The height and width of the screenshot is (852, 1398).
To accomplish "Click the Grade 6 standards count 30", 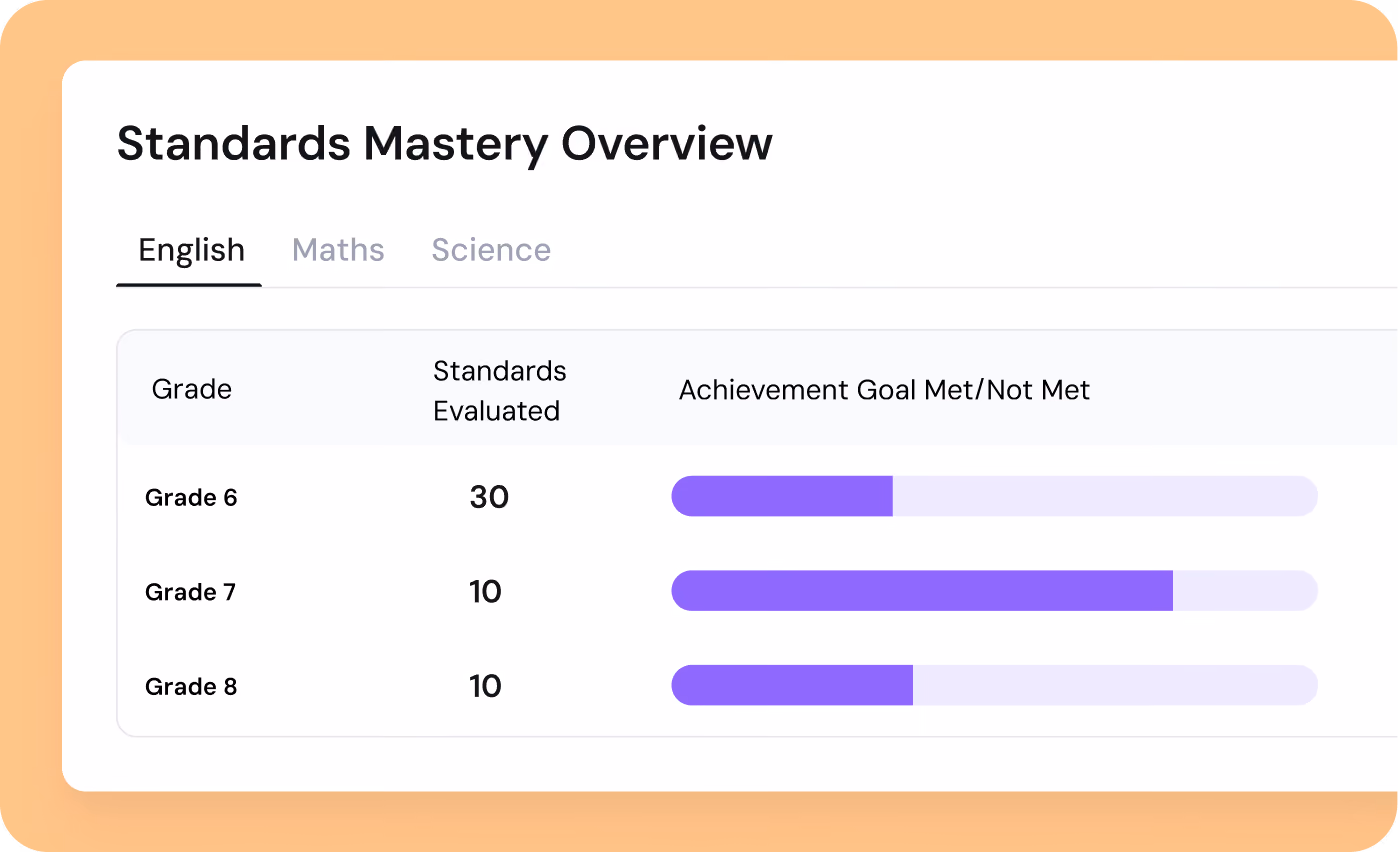I will click(x=489, y=497).
